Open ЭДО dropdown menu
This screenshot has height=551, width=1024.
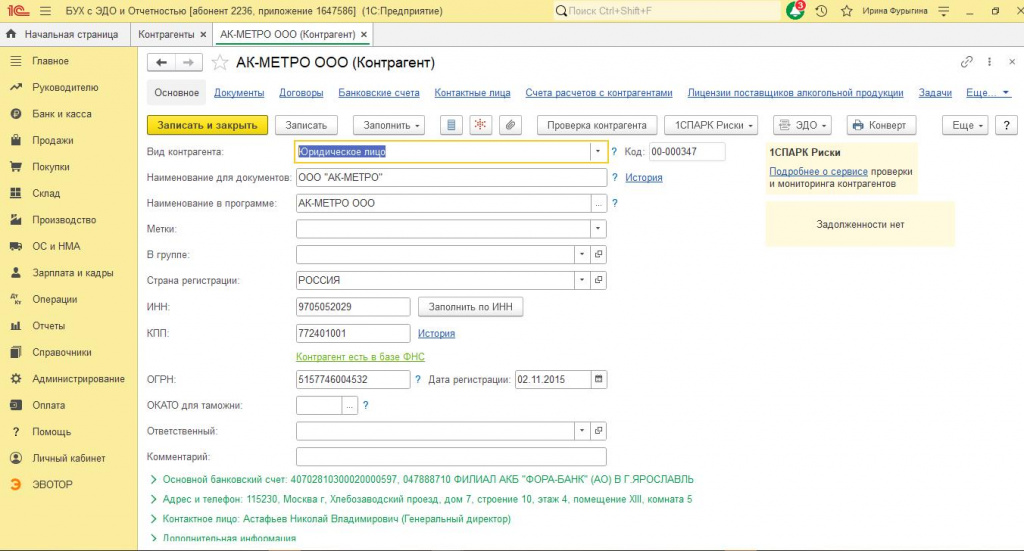pos(803,125)
